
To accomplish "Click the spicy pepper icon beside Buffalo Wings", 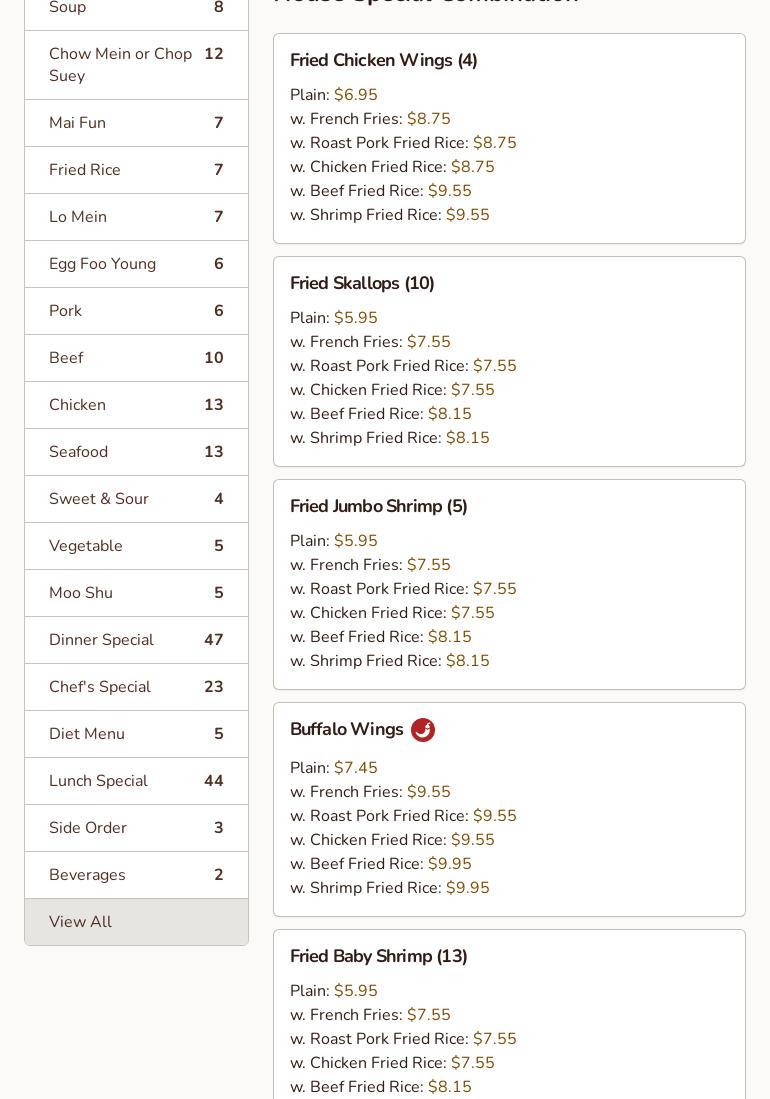I will (423, 730).
